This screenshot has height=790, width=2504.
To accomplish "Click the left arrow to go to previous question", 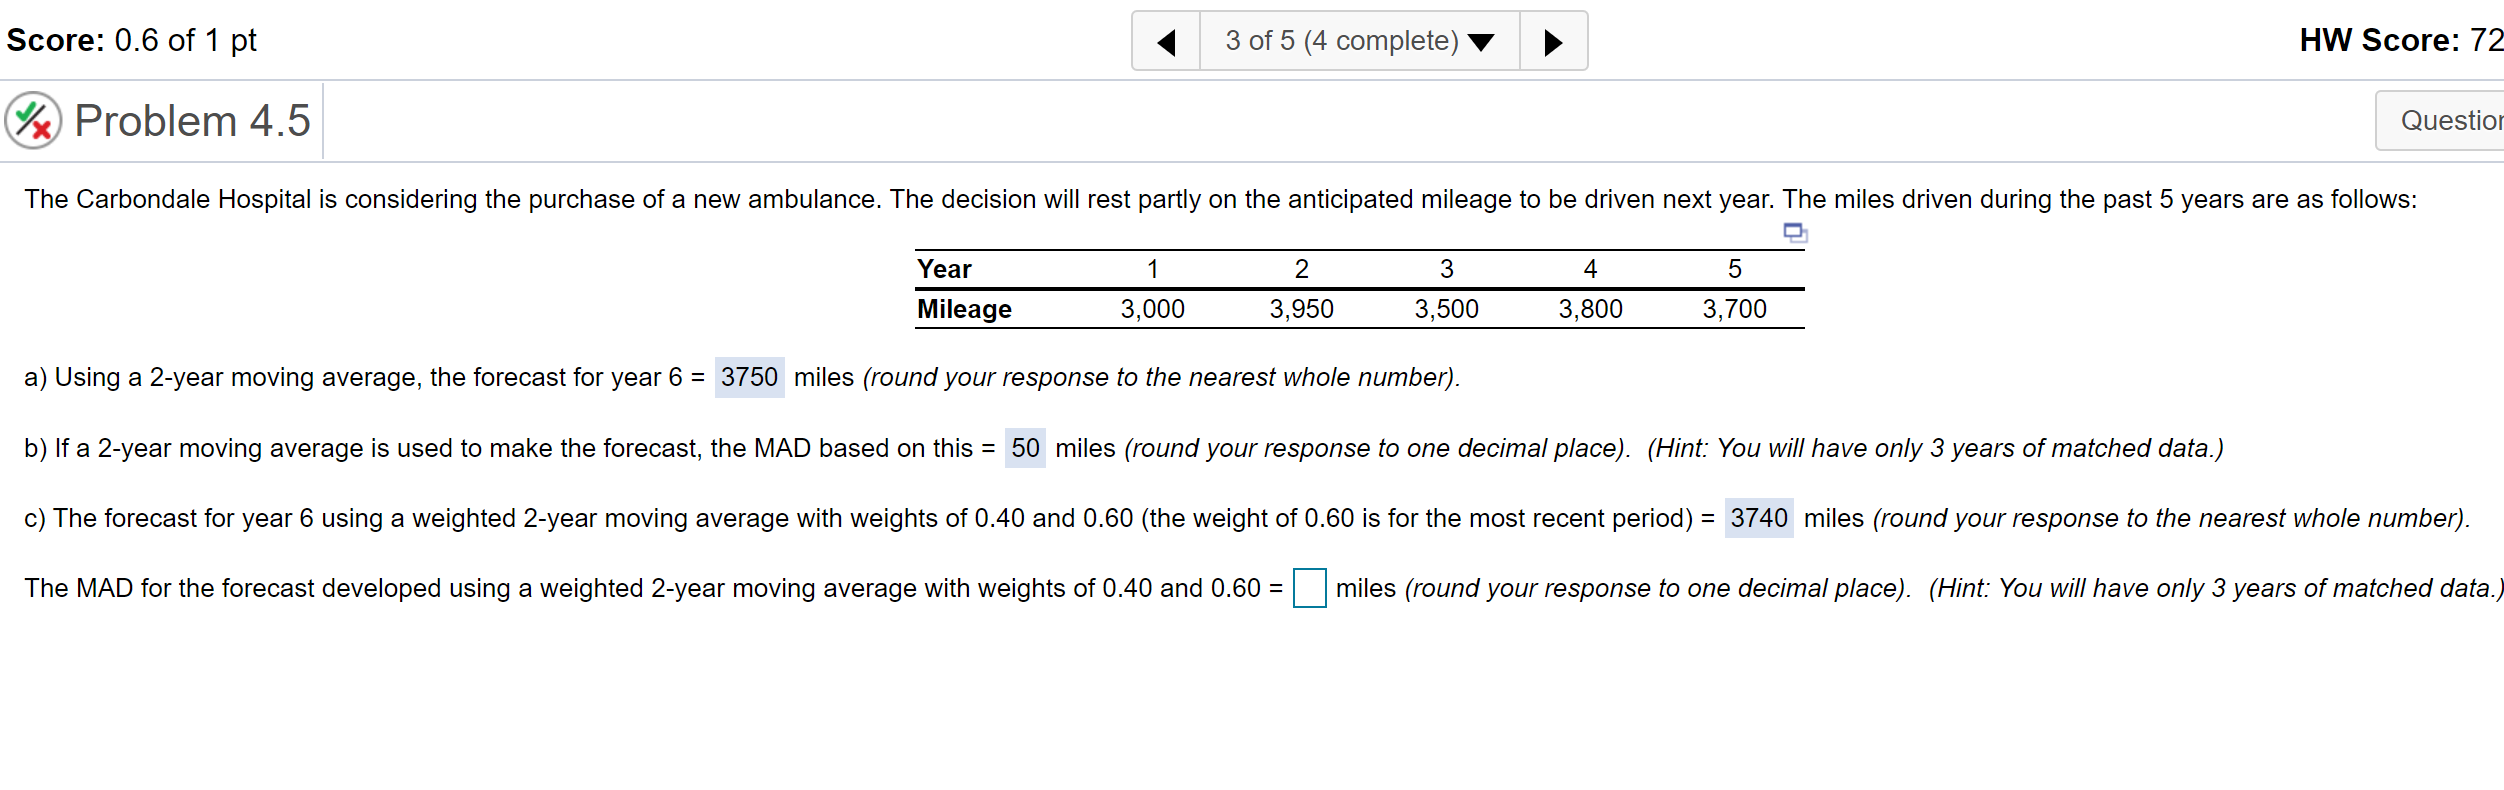I will (x=1166, y=40).
